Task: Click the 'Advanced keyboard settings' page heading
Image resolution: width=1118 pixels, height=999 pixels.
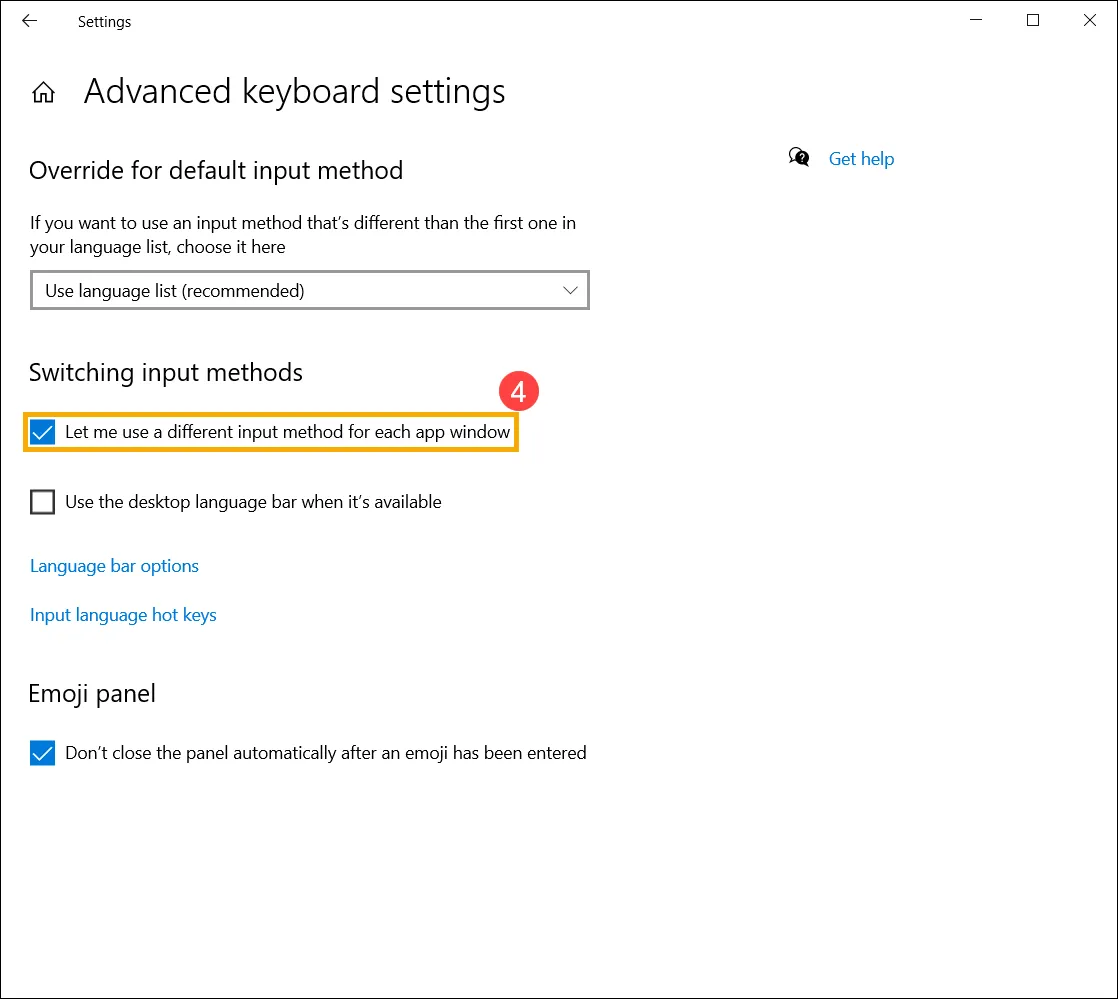Action: [x=294, y=92]
